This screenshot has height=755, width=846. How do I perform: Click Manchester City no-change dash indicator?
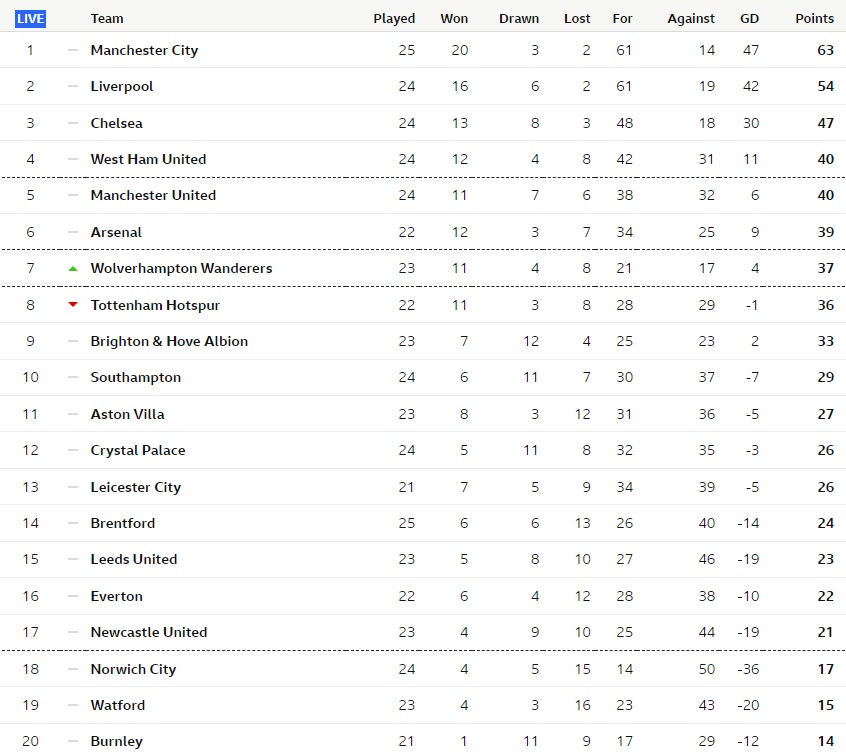73,50
